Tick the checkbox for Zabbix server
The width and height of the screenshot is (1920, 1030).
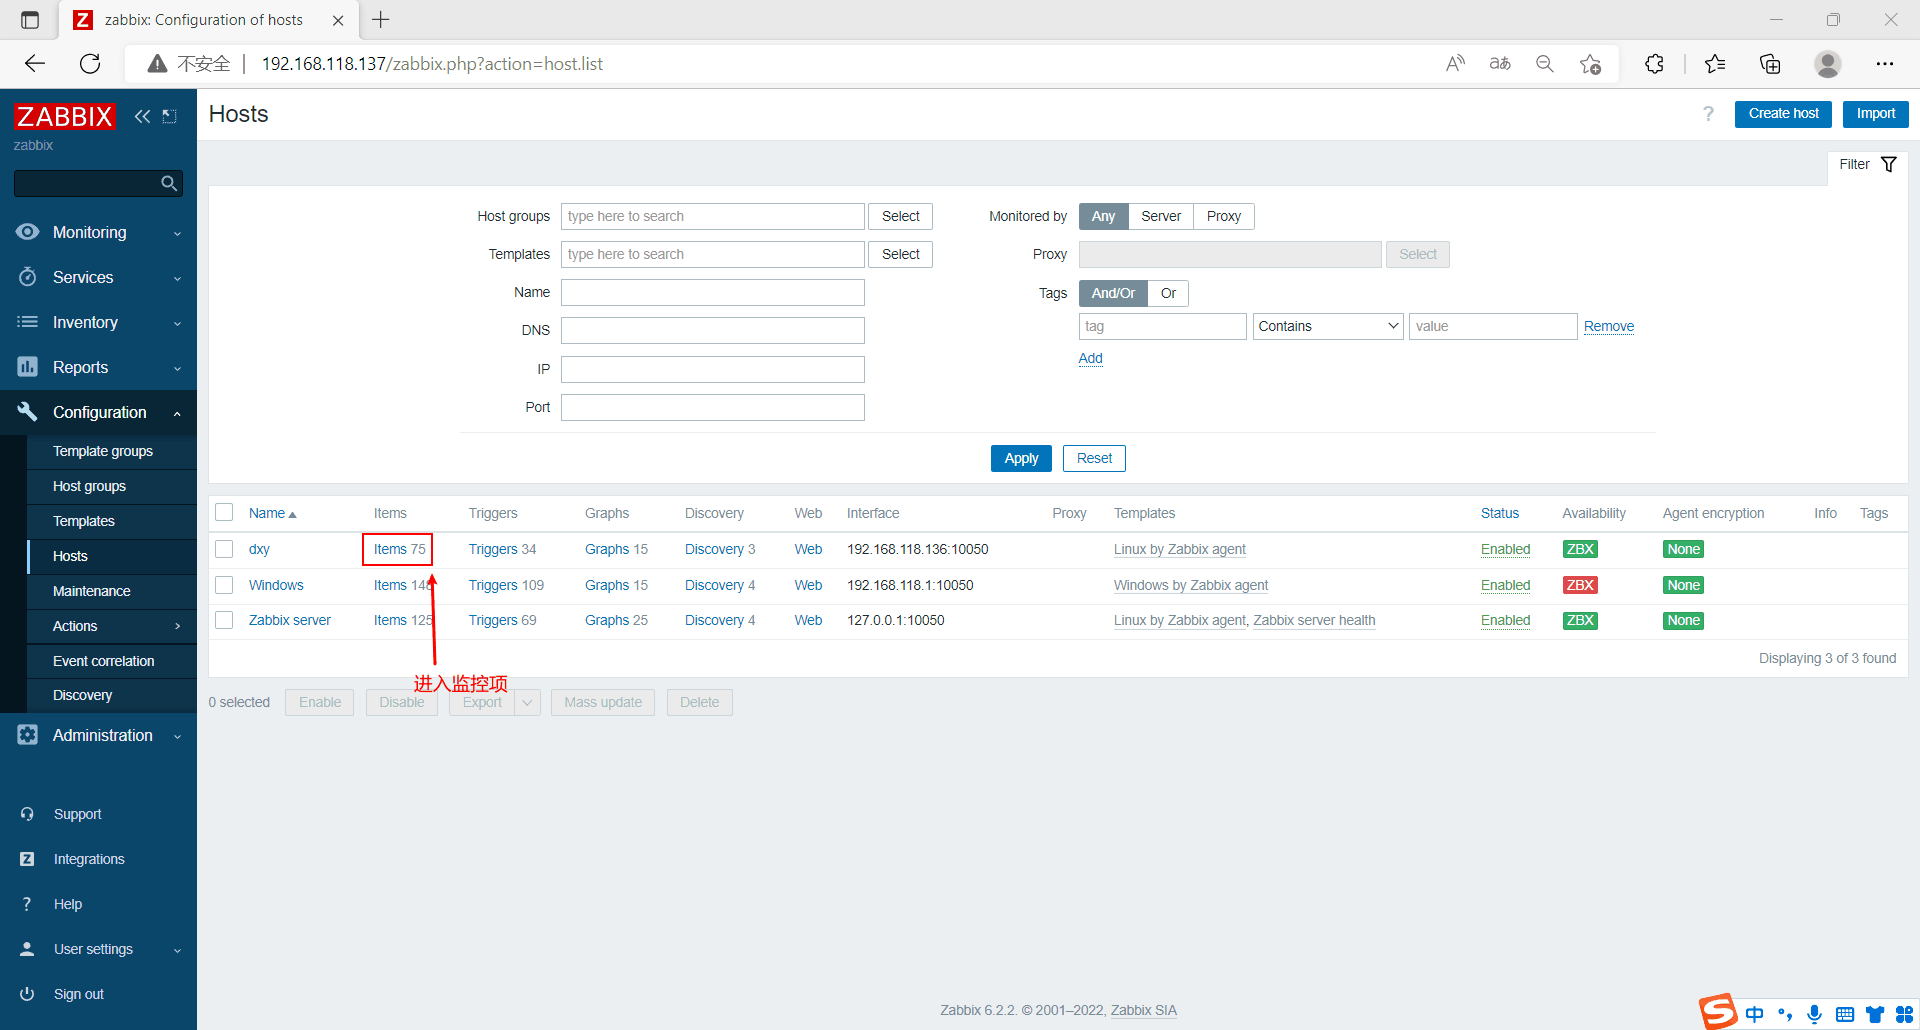224,620
